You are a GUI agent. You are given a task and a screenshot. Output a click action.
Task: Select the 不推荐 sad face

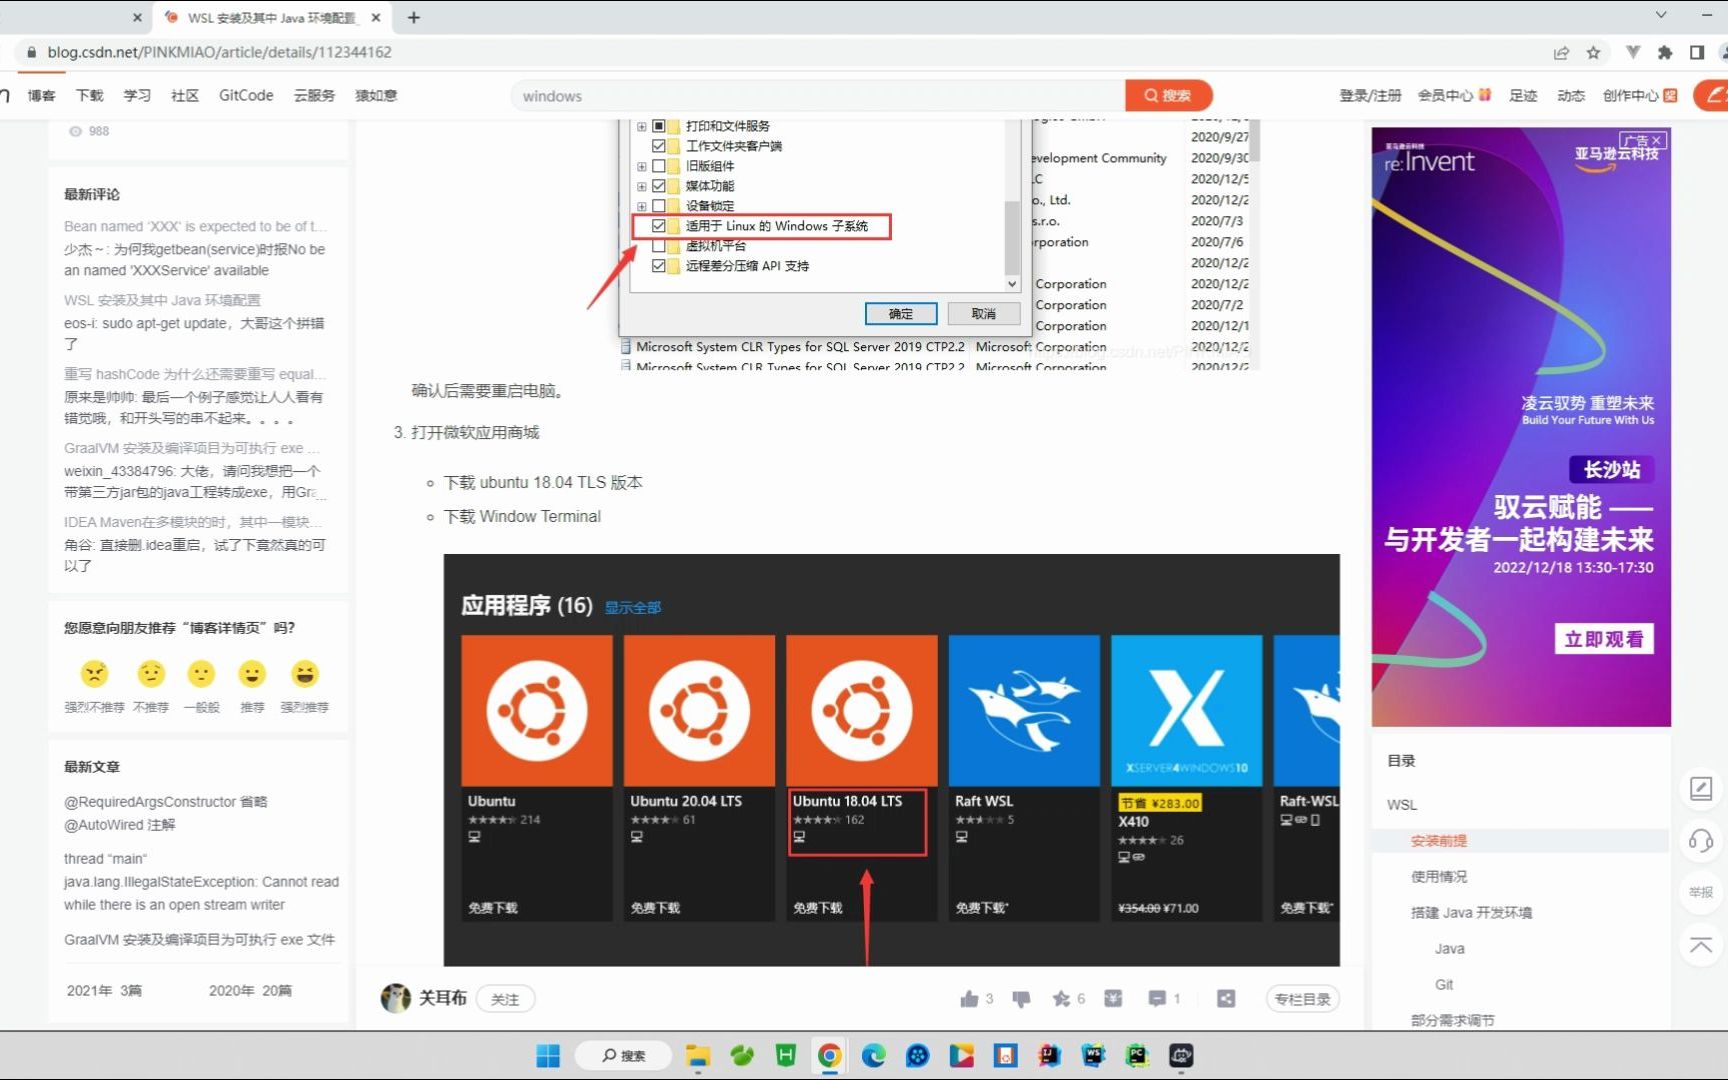pos(151,674)
